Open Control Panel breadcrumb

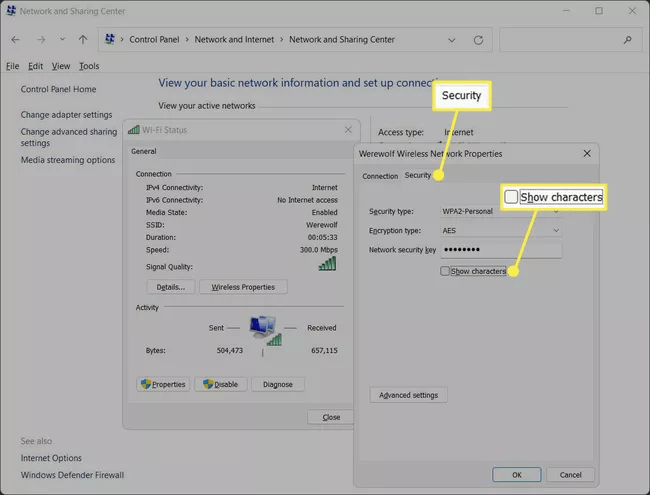click(x=154, y=40)
